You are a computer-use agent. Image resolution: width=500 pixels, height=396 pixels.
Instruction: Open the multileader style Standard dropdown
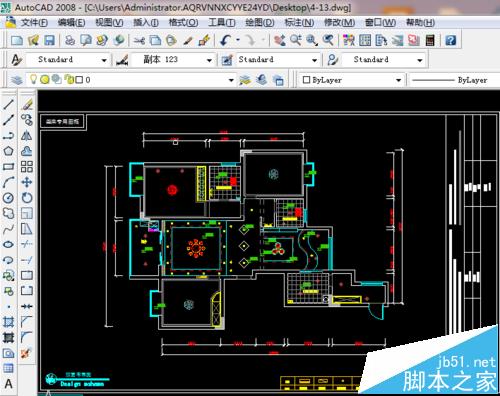click(384, 60)
